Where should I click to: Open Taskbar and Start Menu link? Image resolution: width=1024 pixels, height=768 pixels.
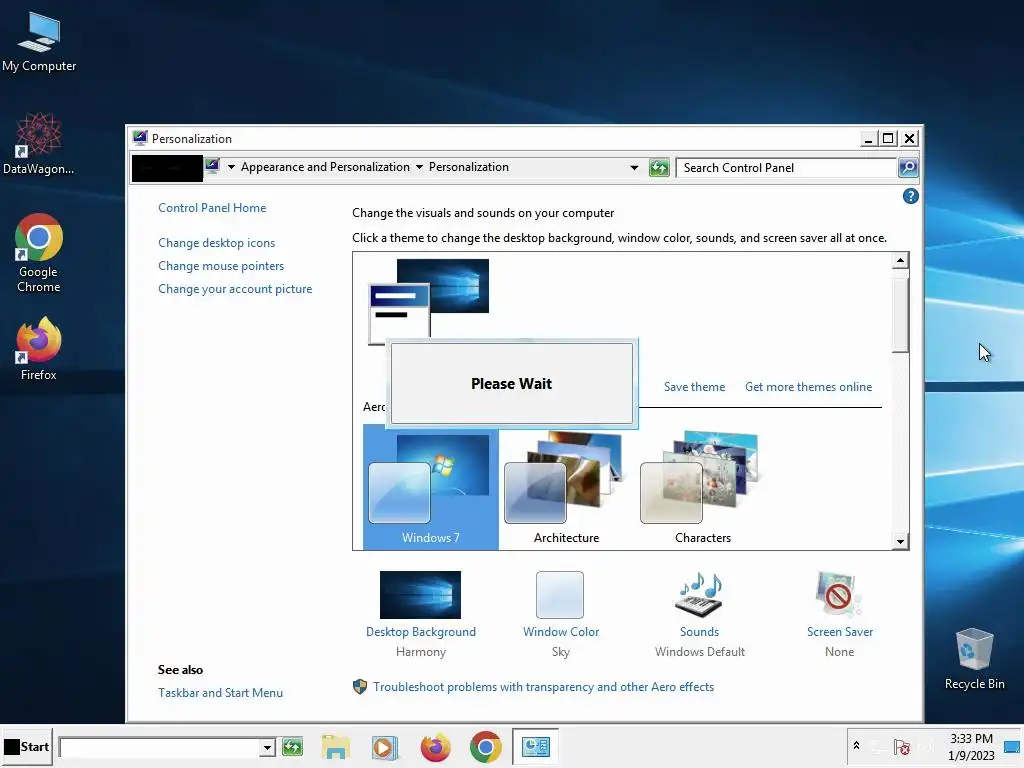(220, 693)
